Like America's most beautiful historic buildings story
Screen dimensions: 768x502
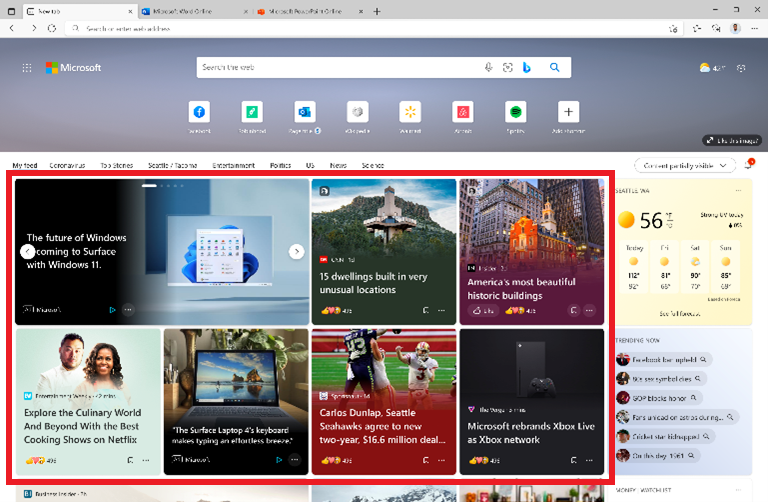[x=483, y=311]
